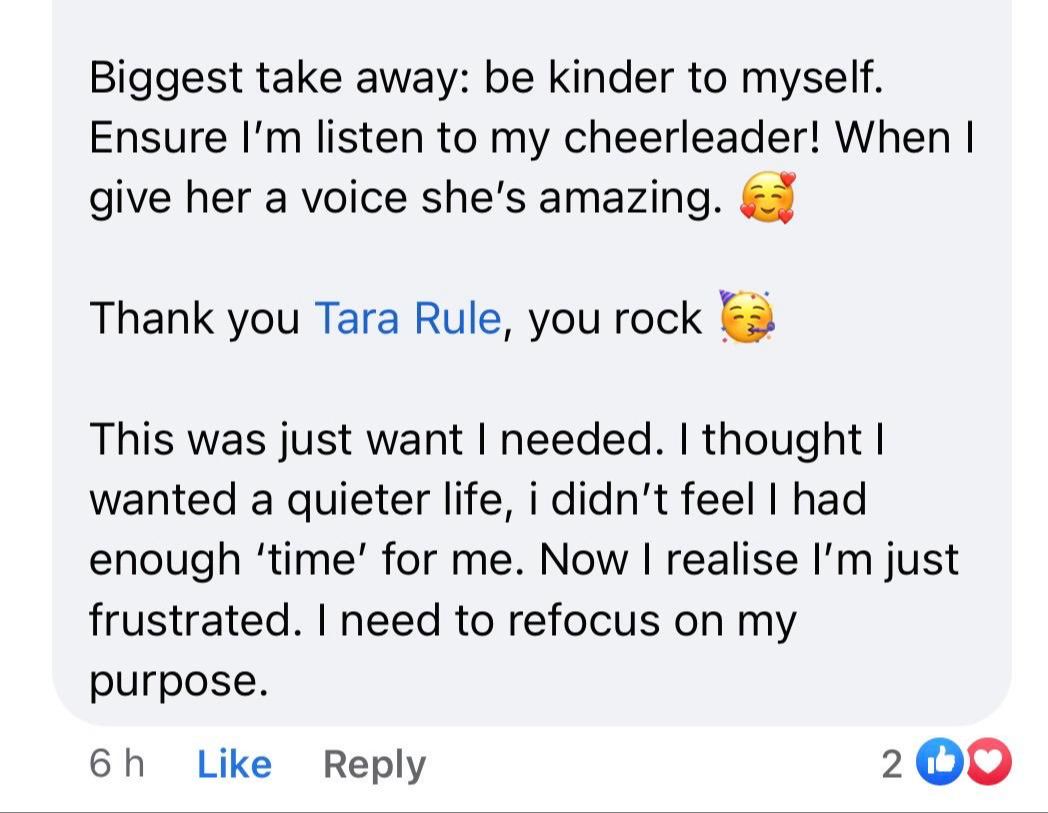Image resolution: width=1048 pixels, height=813 pixels.
Task: Click the 'Biggest take away' text line
Action: (487, 78)
